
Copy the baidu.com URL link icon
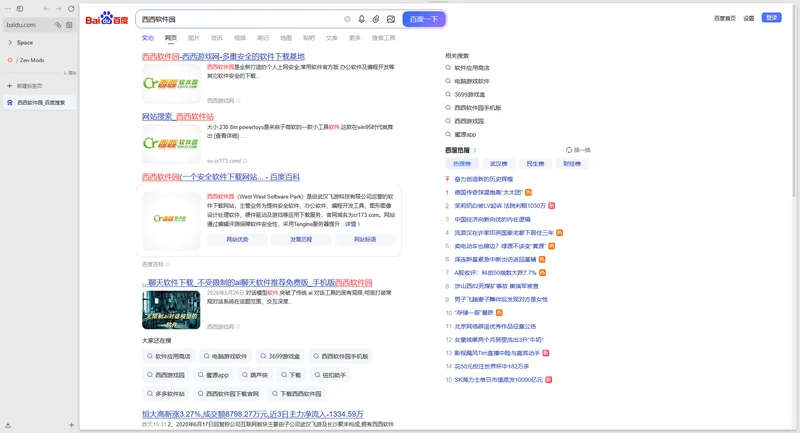click(x=58, y=24)
